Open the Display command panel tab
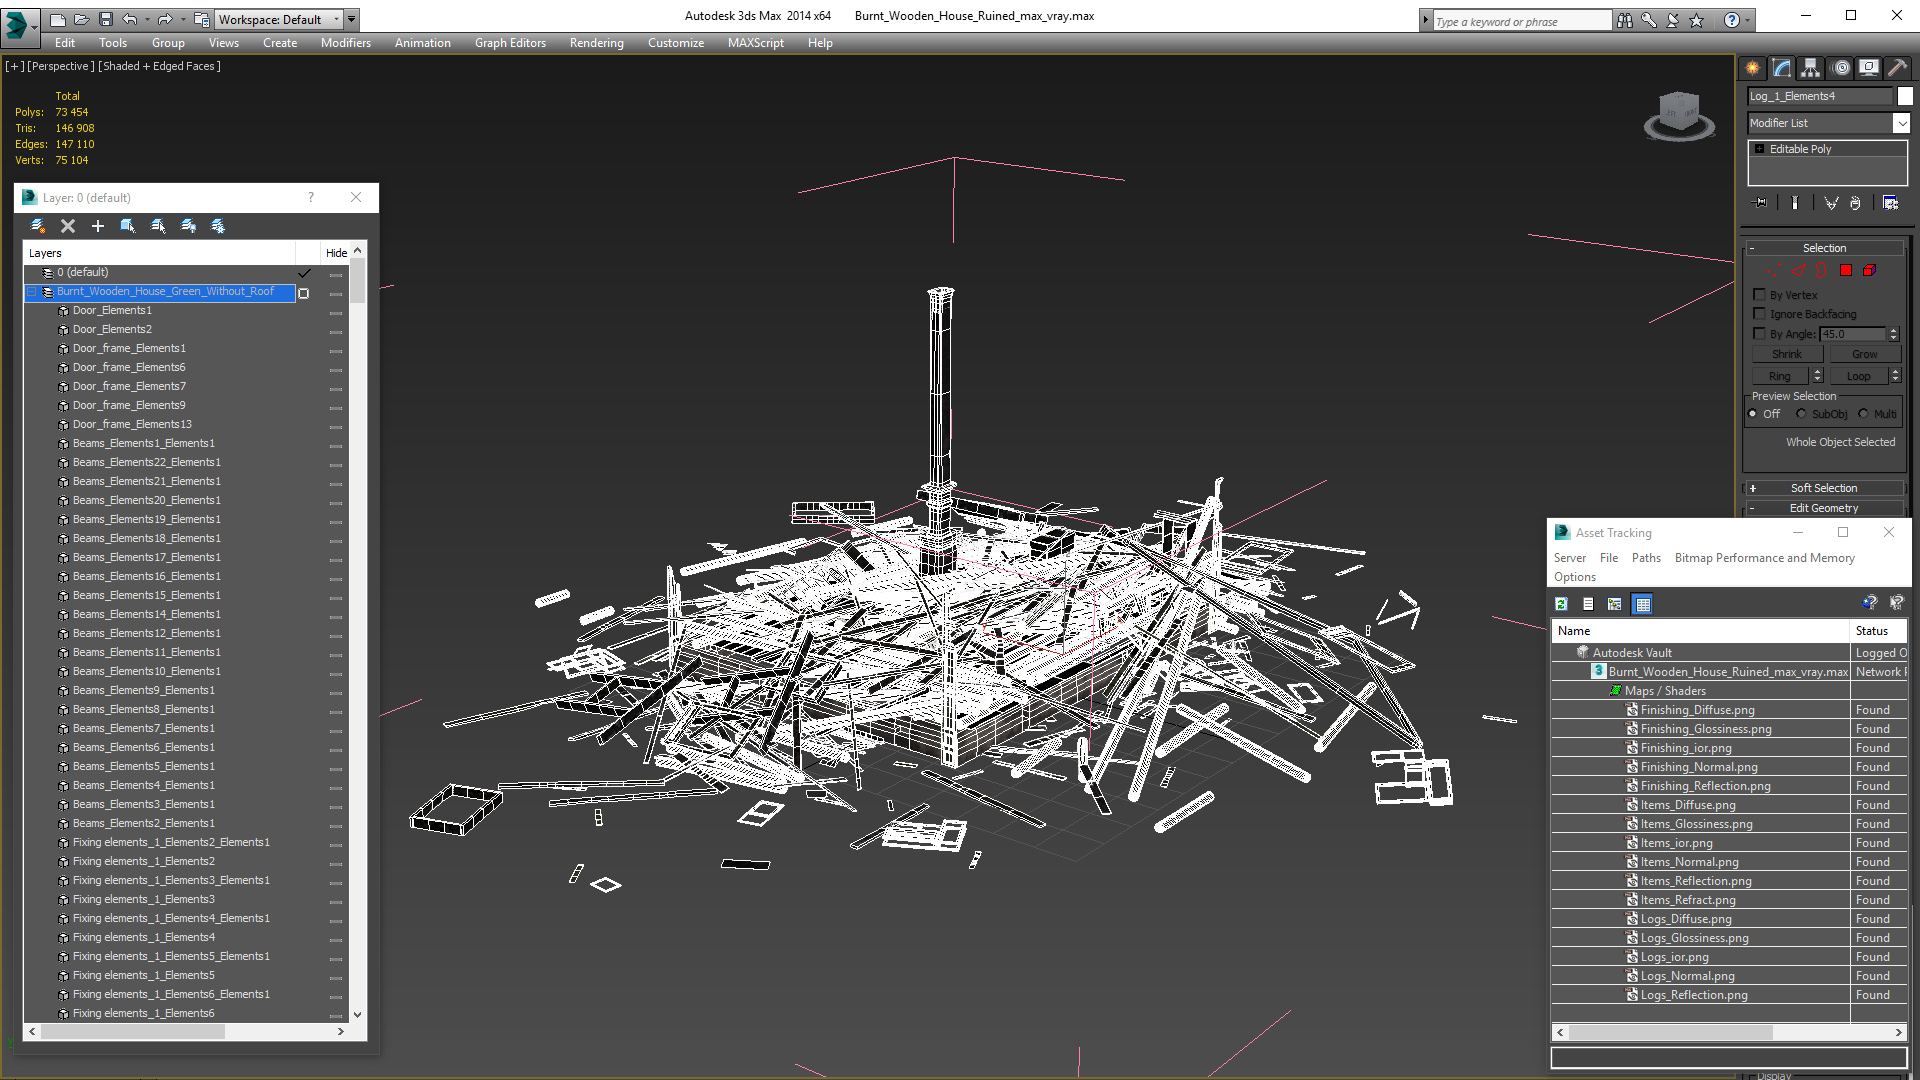Image resolution: width=1920 pixels, height=1080 pixels. click(1869, 68)
